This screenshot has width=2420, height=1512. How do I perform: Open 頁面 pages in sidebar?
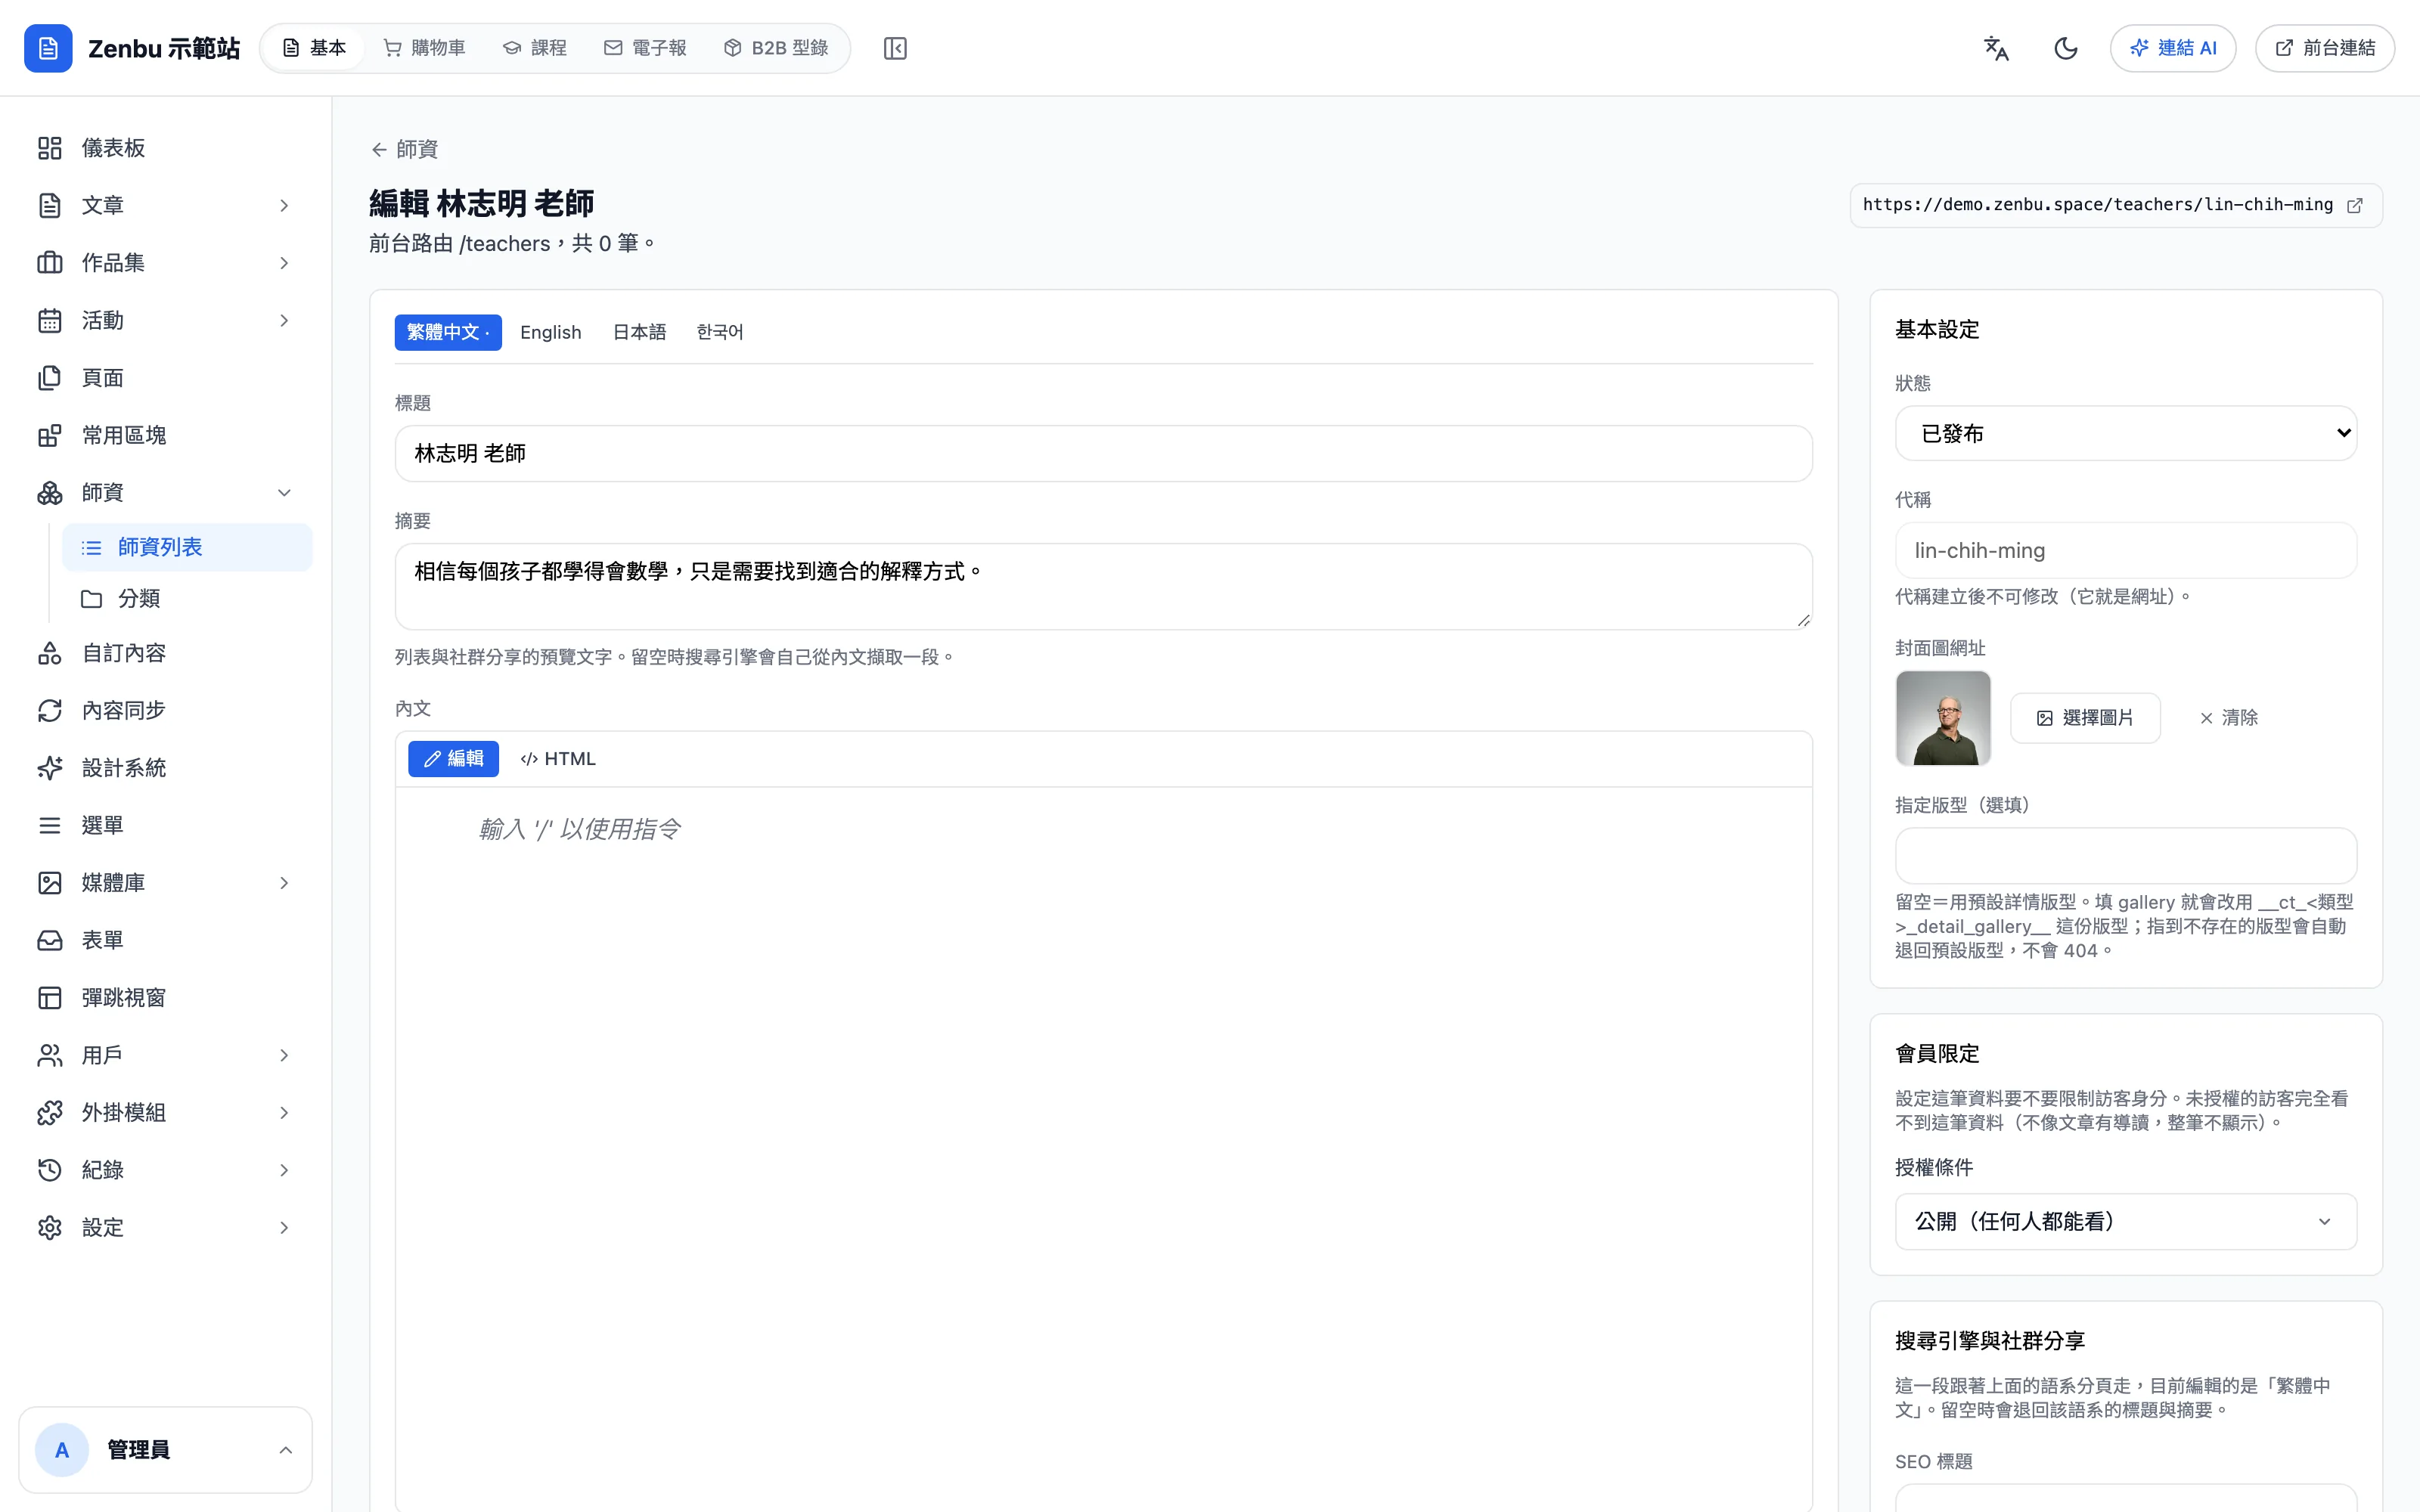pos(166,378)
